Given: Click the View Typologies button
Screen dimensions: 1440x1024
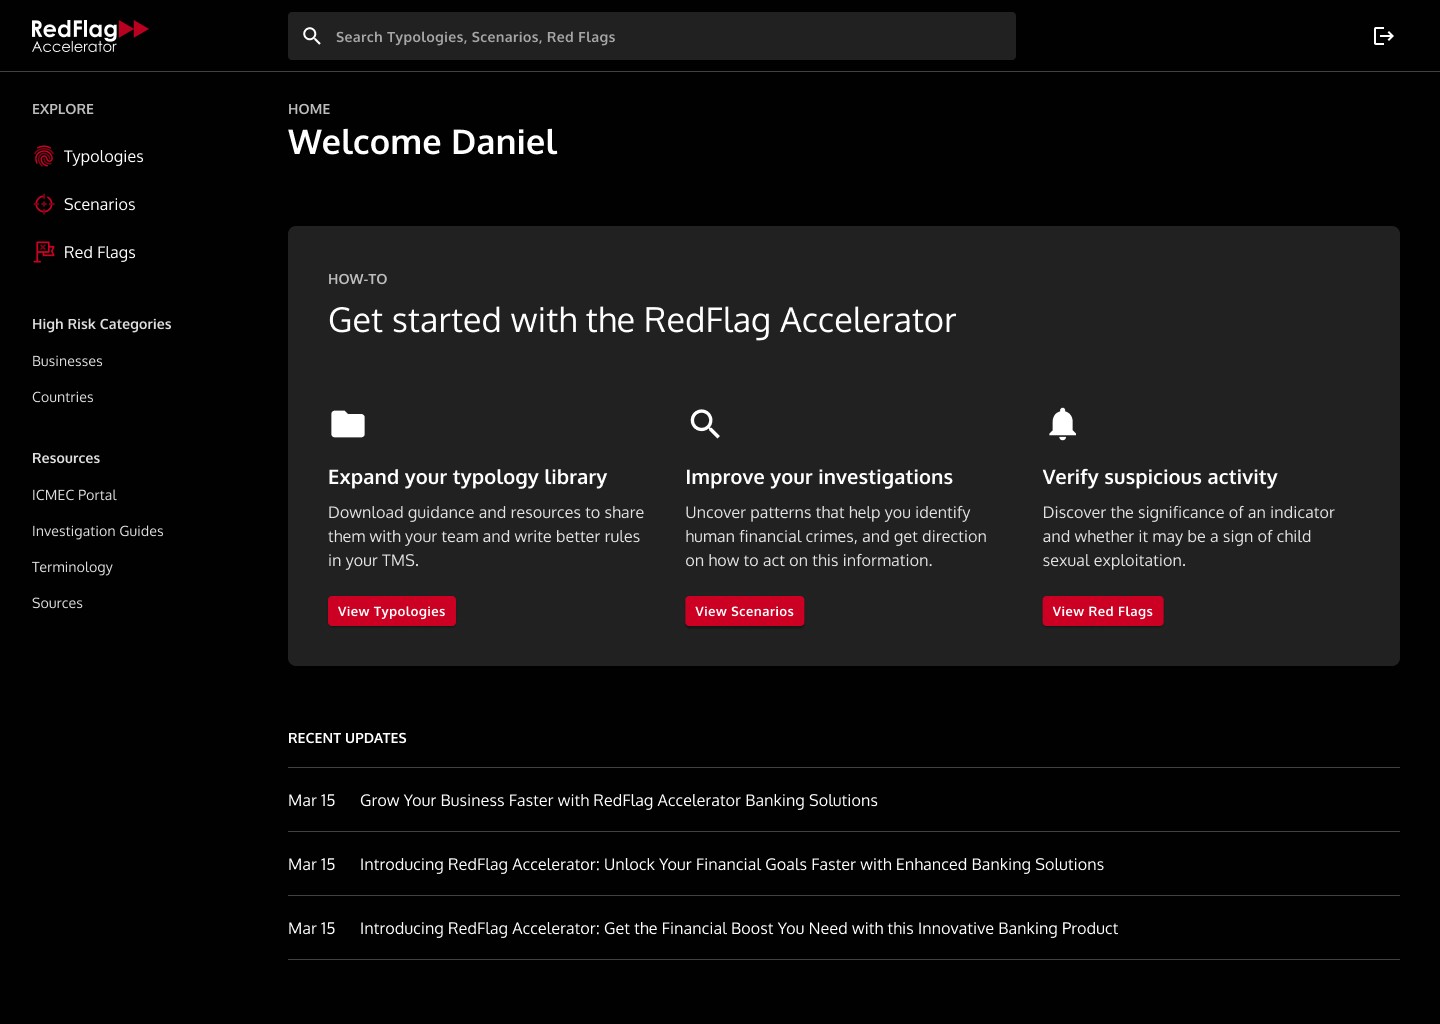Looking at the screenshot, I should point(391,611).
